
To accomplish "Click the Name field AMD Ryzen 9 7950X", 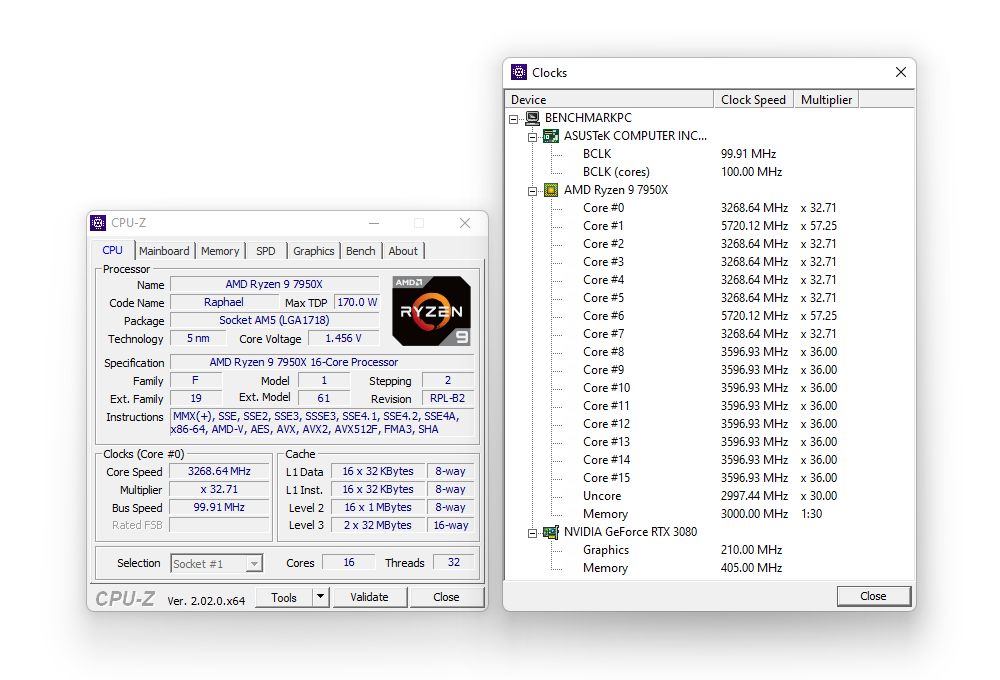I will click(274, 285).
